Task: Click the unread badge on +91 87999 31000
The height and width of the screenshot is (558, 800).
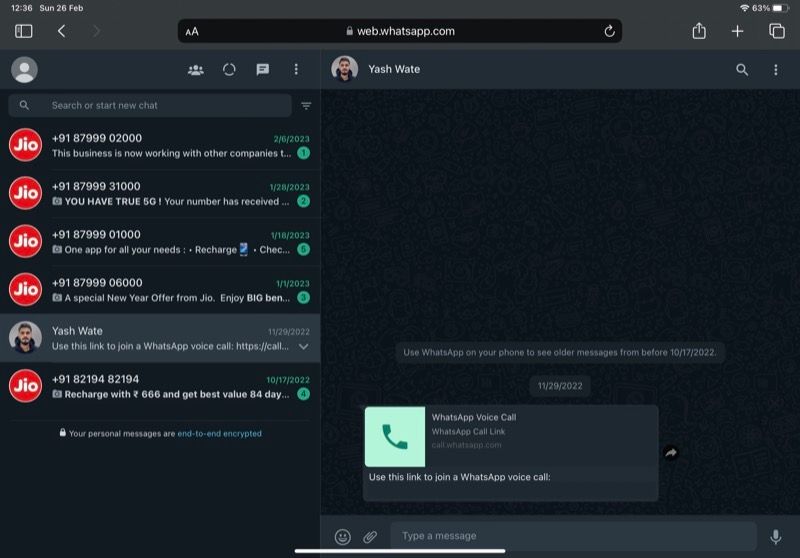Action: tap(304, 201)
